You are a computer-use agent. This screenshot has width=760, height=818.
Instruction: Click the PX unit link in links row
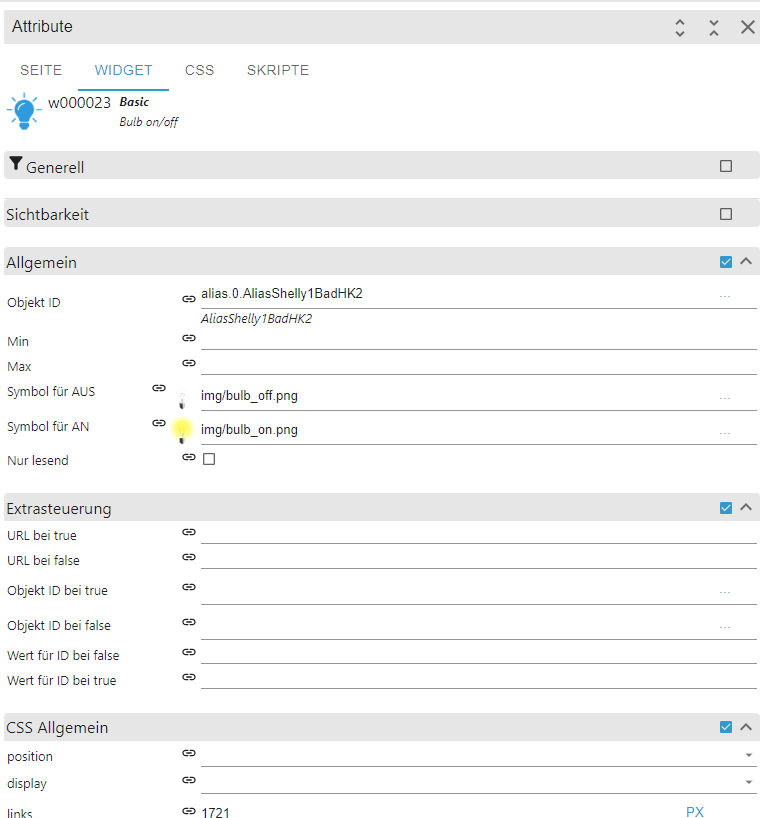[694, 812]
